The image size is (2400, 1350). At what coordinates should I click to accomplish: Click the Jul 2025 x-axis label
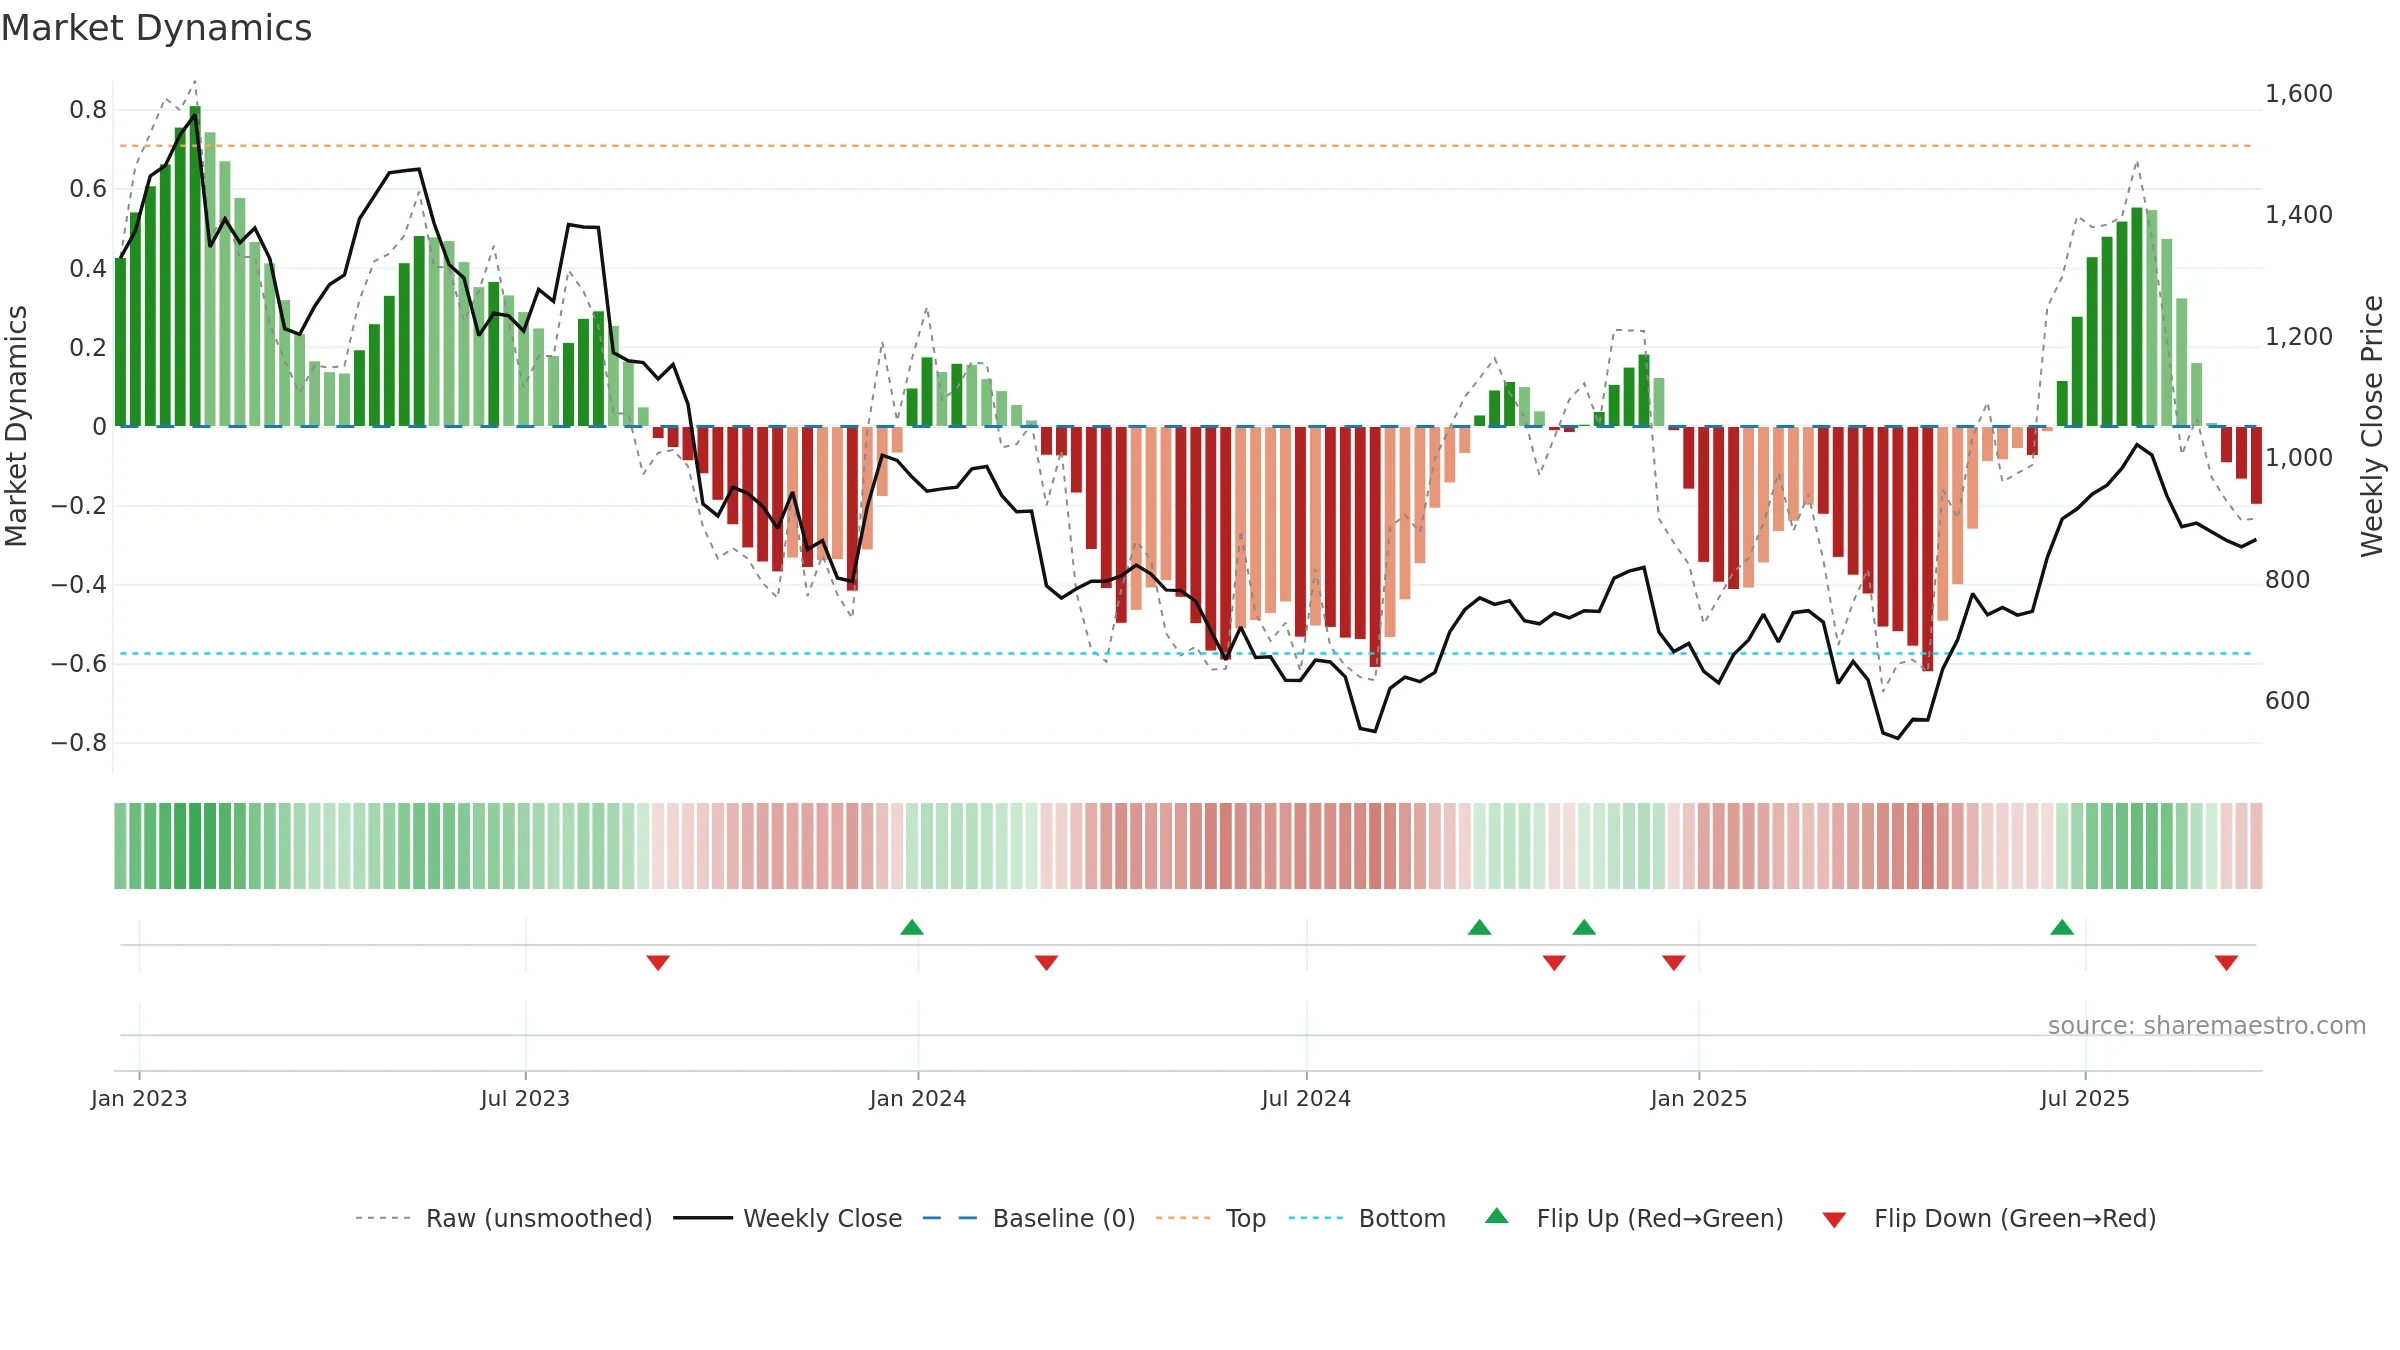click(2085, 1099)
